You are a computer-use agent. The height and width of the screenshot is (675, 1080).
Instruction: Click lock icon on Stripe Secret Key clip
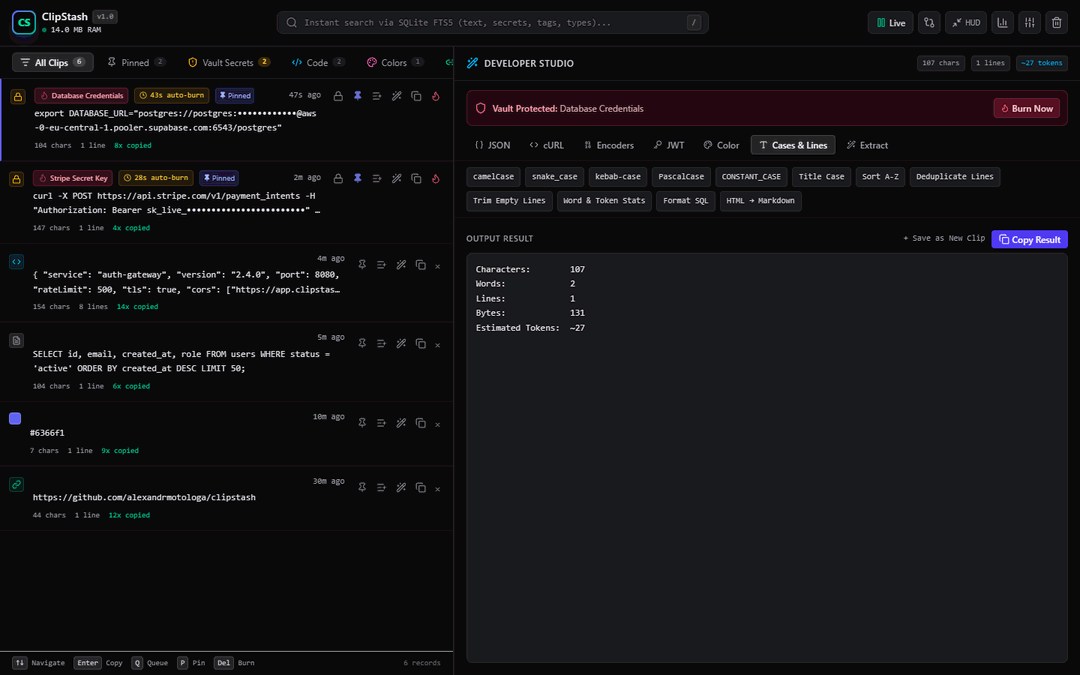tap(338, 178)
